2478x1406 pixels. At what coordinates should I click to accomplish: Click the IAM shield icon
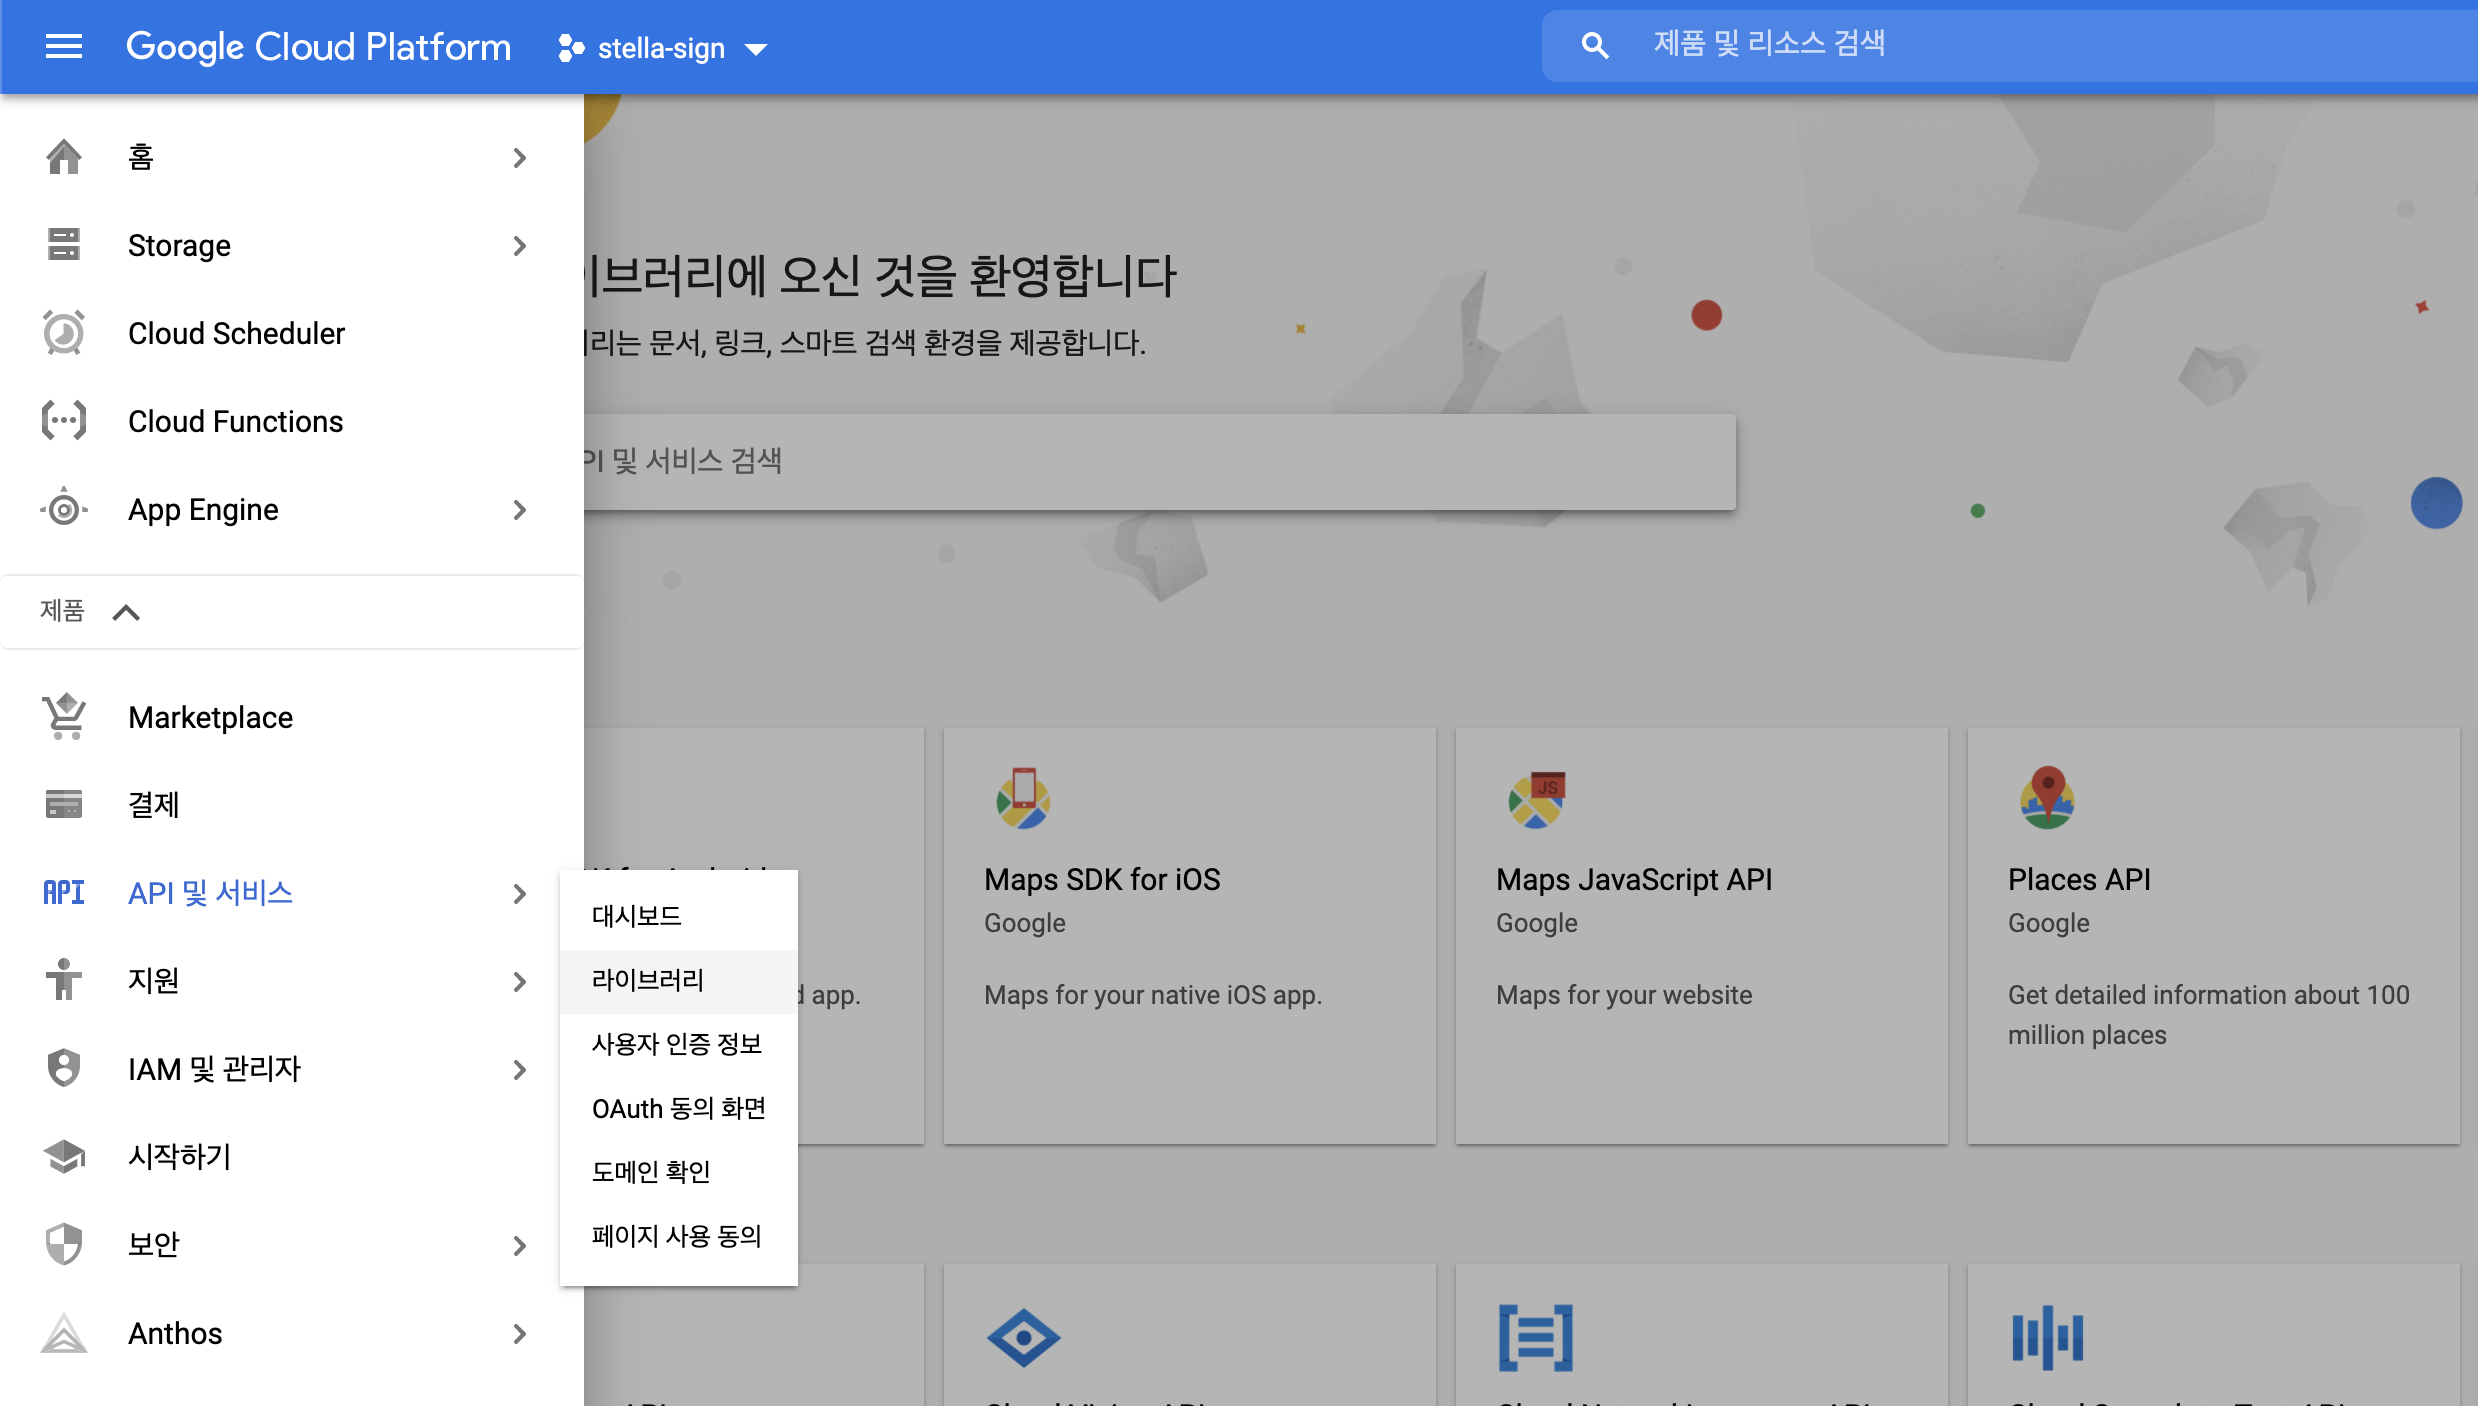[64, 1069]
